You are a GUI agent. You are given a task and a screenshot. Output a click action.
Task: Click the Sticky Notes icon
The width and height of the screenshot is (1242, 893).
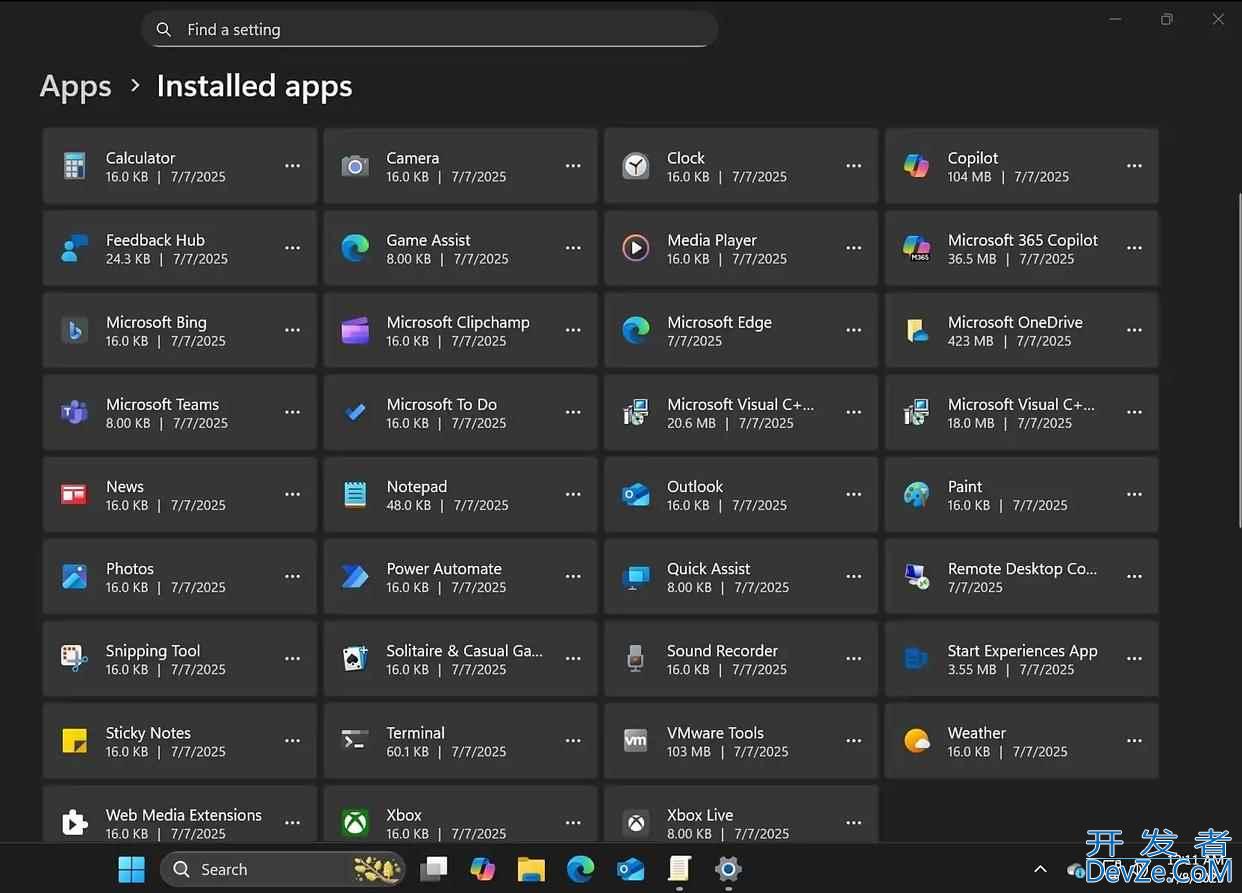(x=74, y=740)
